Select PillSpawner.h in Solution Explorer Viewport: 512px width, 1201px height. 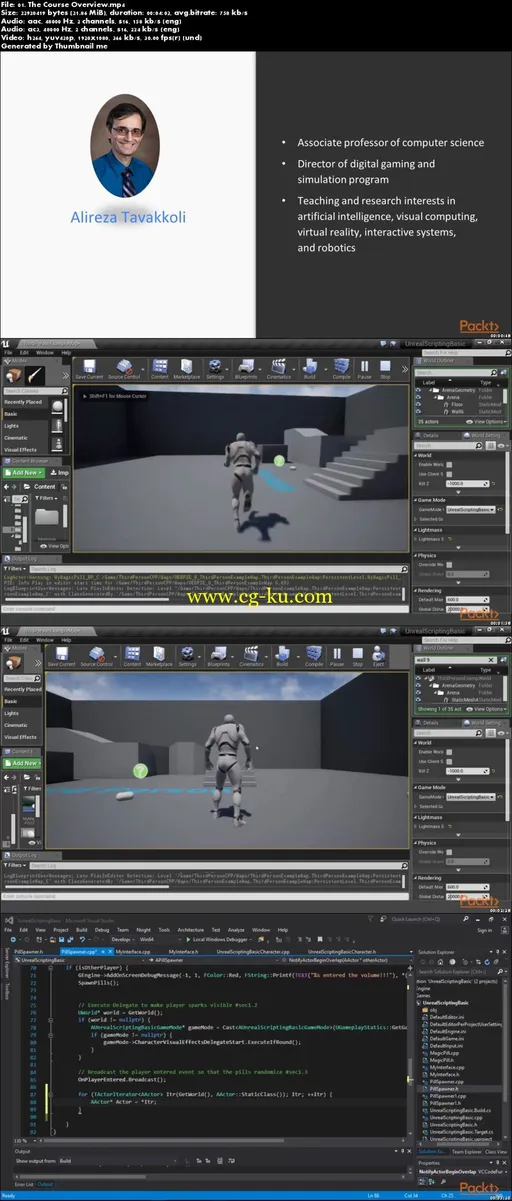click(444, 1087)
